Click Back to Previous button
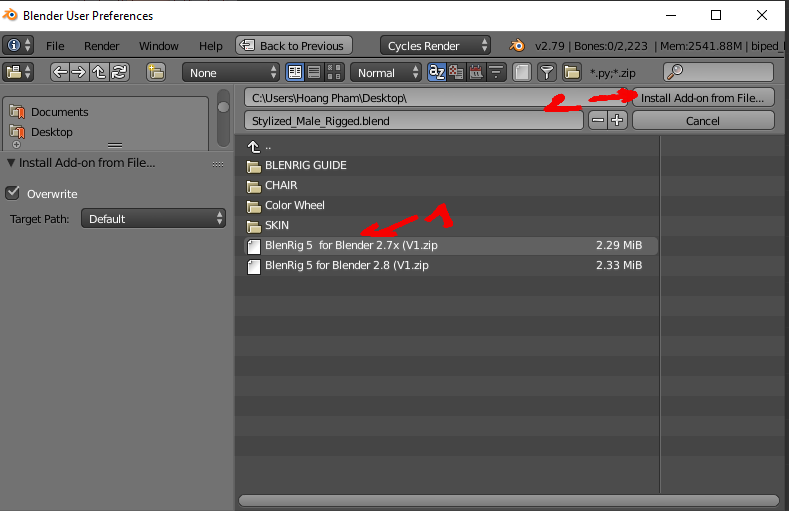This screenshot has height=511, width=789. coord(294,46)
